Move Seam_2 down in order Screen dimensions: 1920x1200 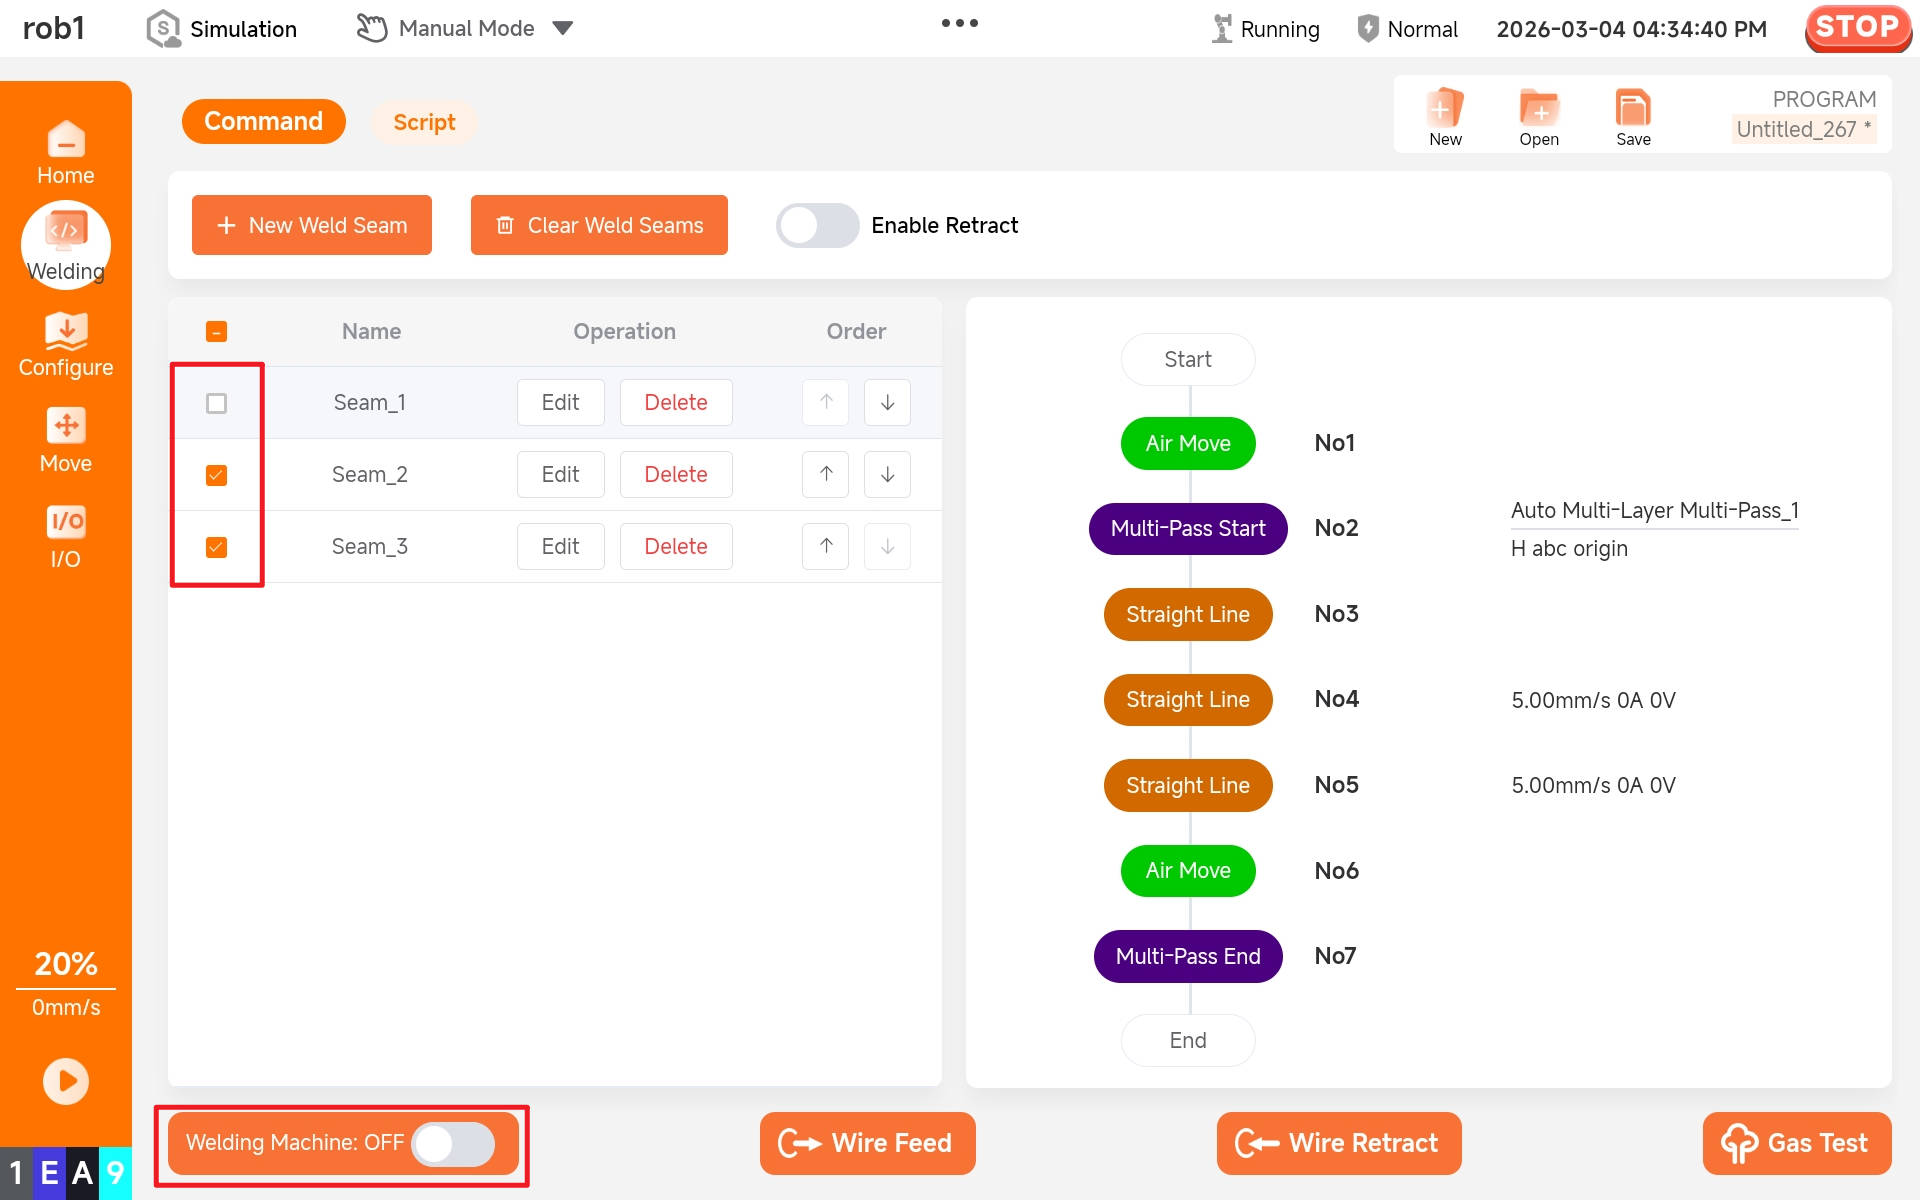click(x=887, y=474)
